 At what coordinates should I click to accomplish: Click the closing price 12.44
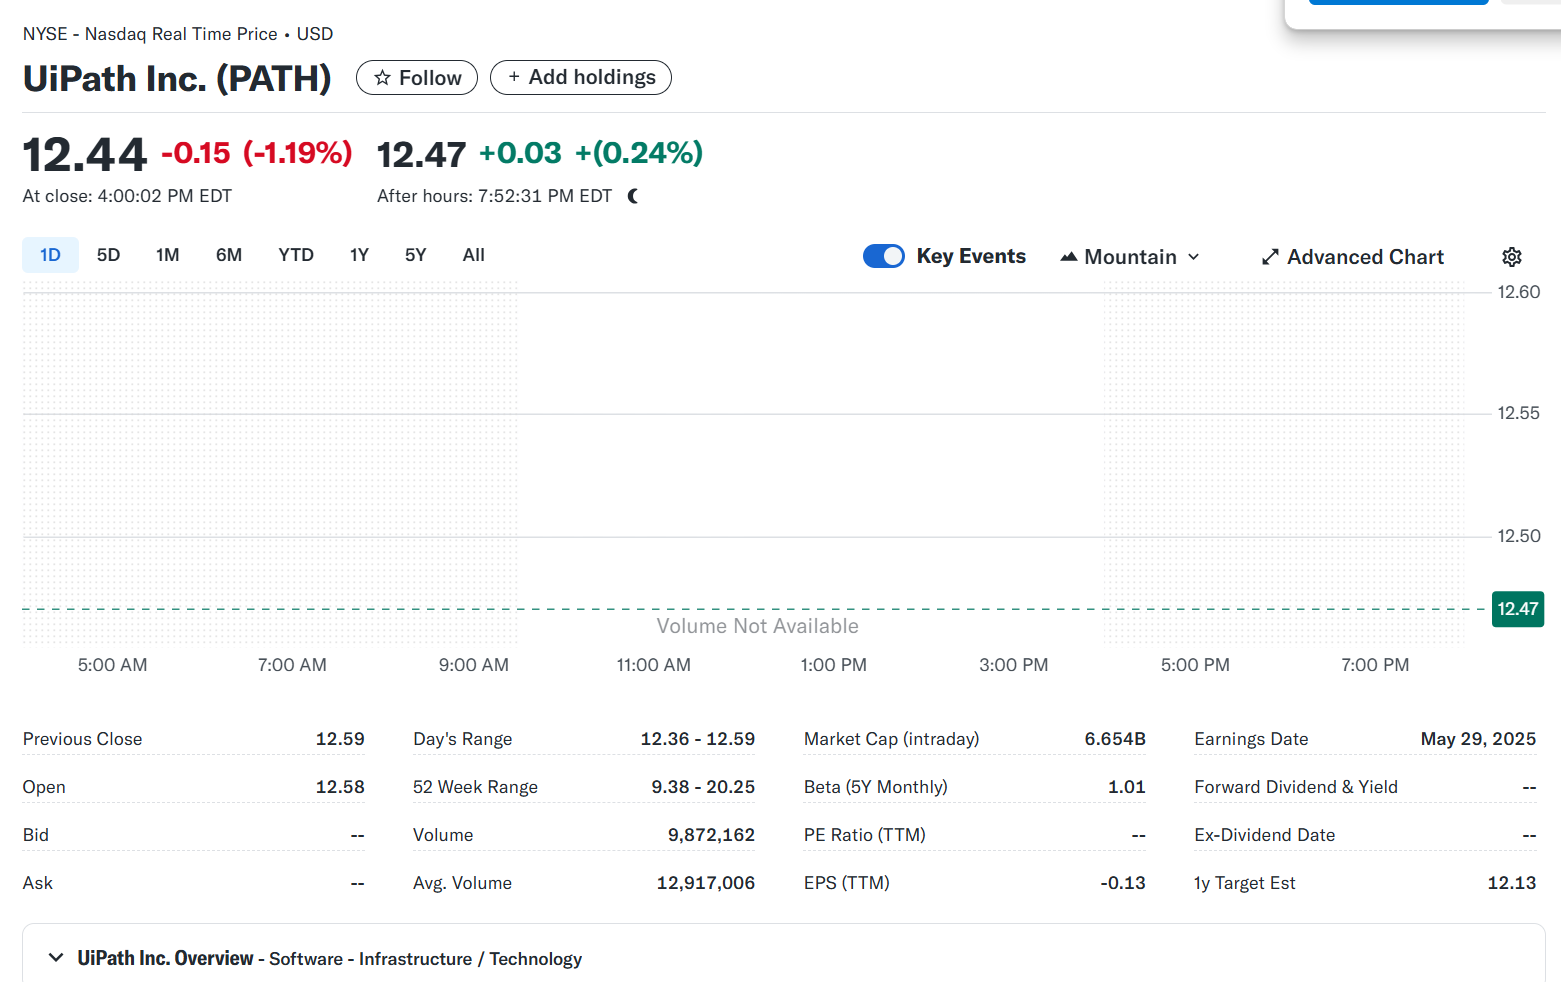[85, 155]
